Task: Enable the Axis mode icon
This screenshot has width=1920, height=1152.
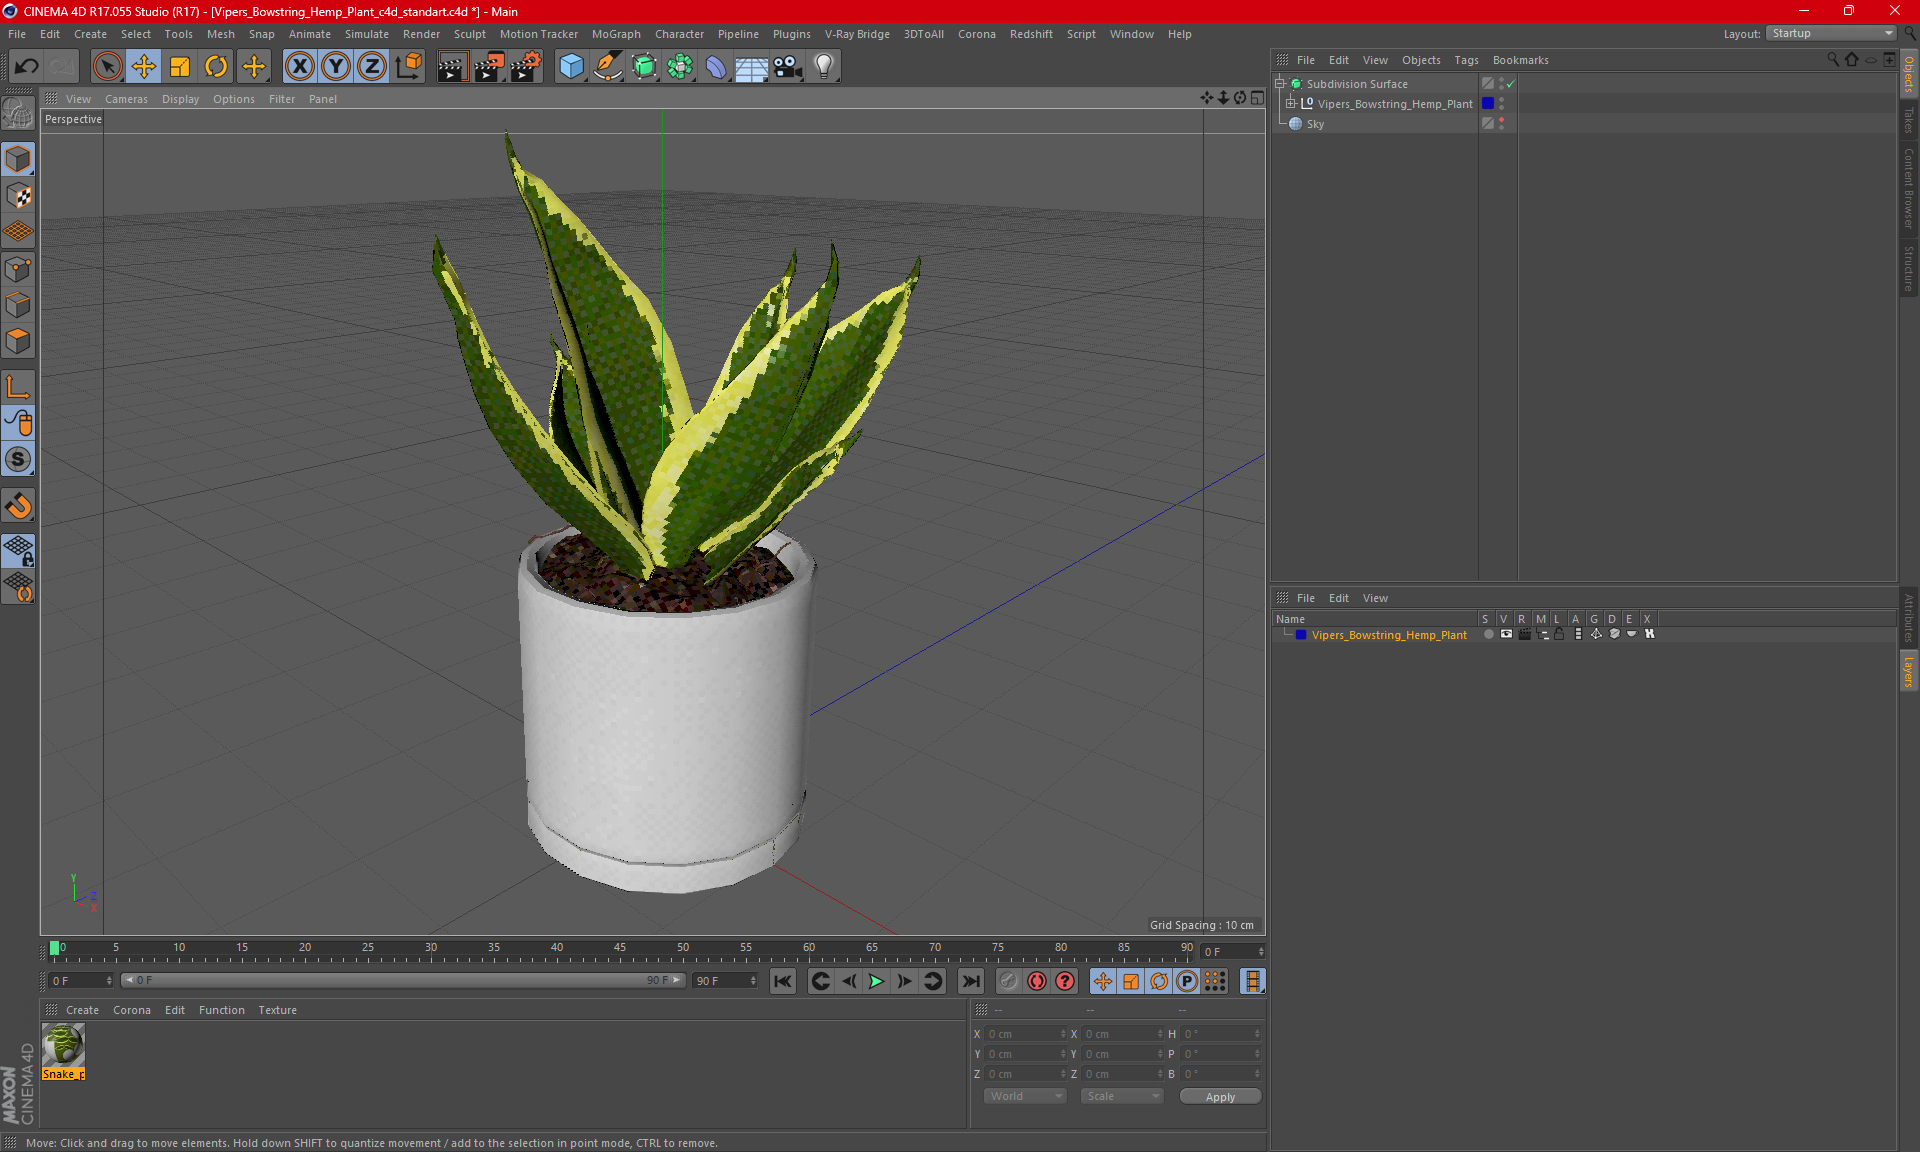Action: 18,387
